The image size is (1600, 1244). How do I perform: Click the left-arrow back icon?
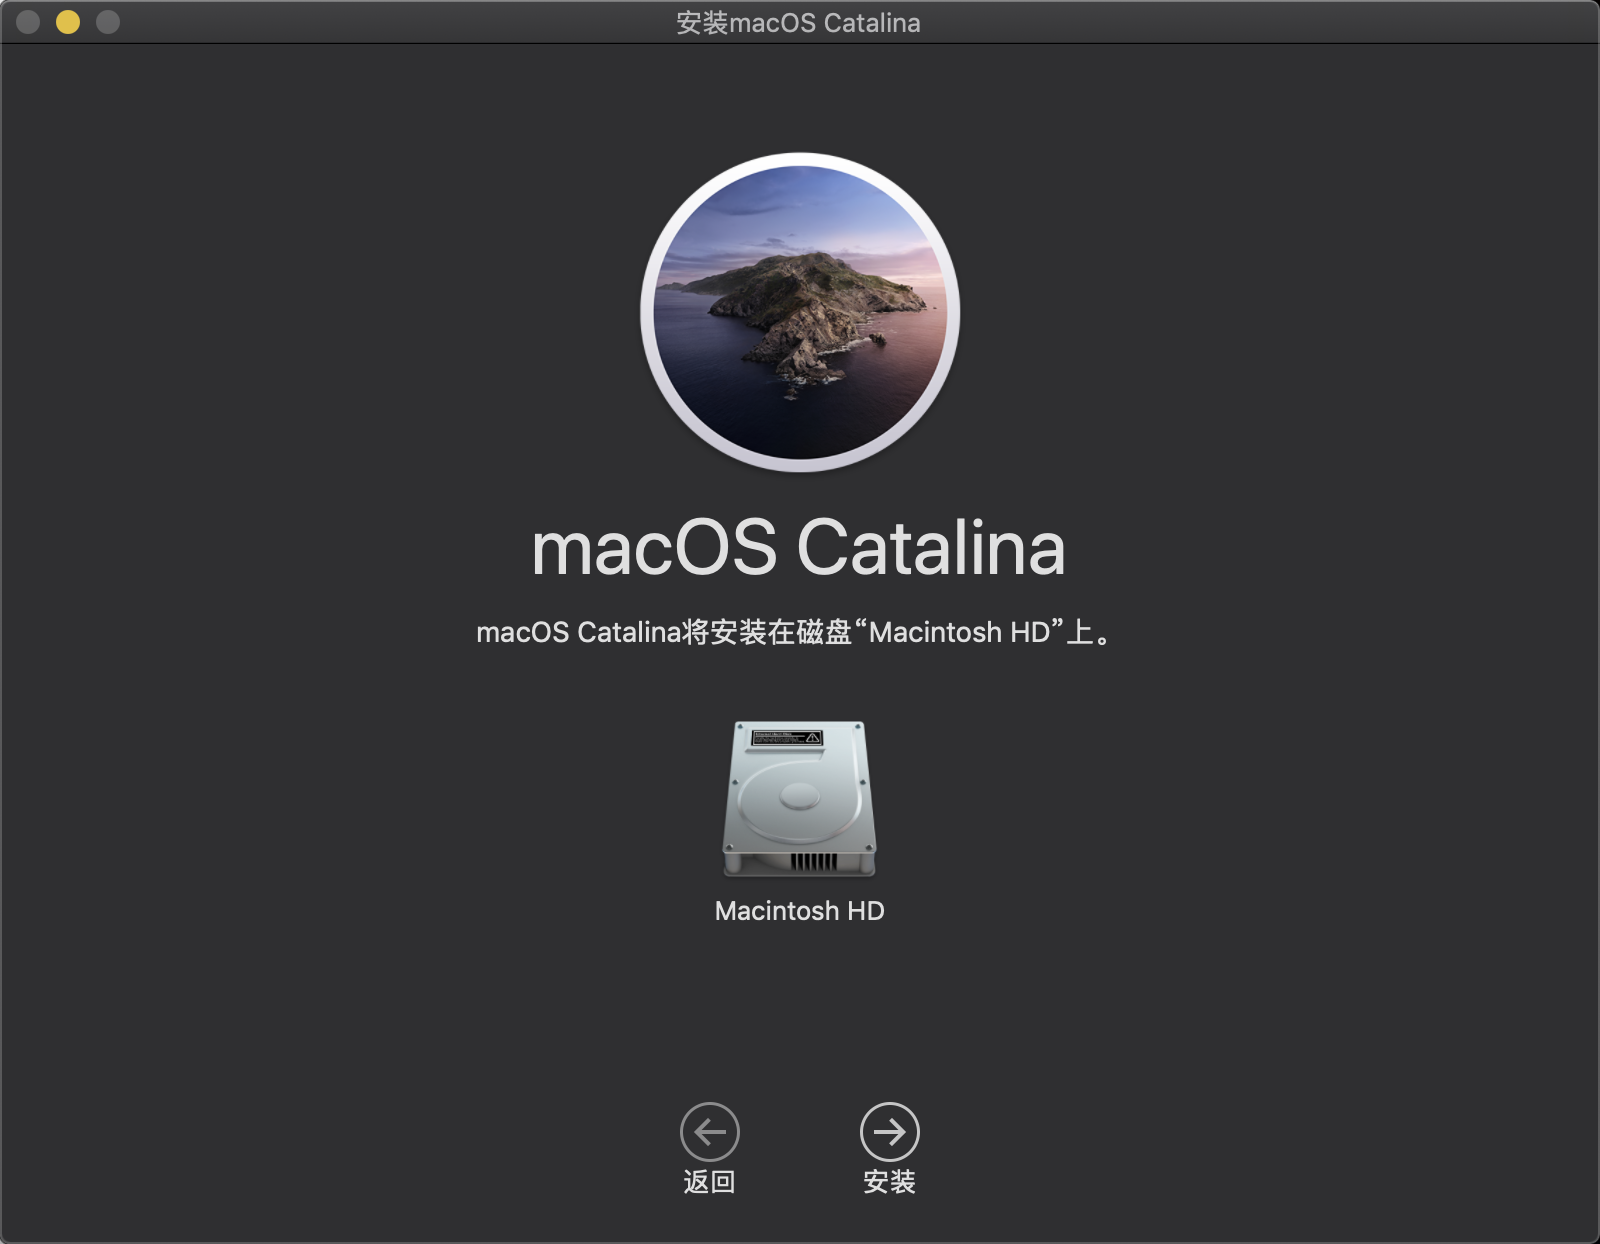709,1131
